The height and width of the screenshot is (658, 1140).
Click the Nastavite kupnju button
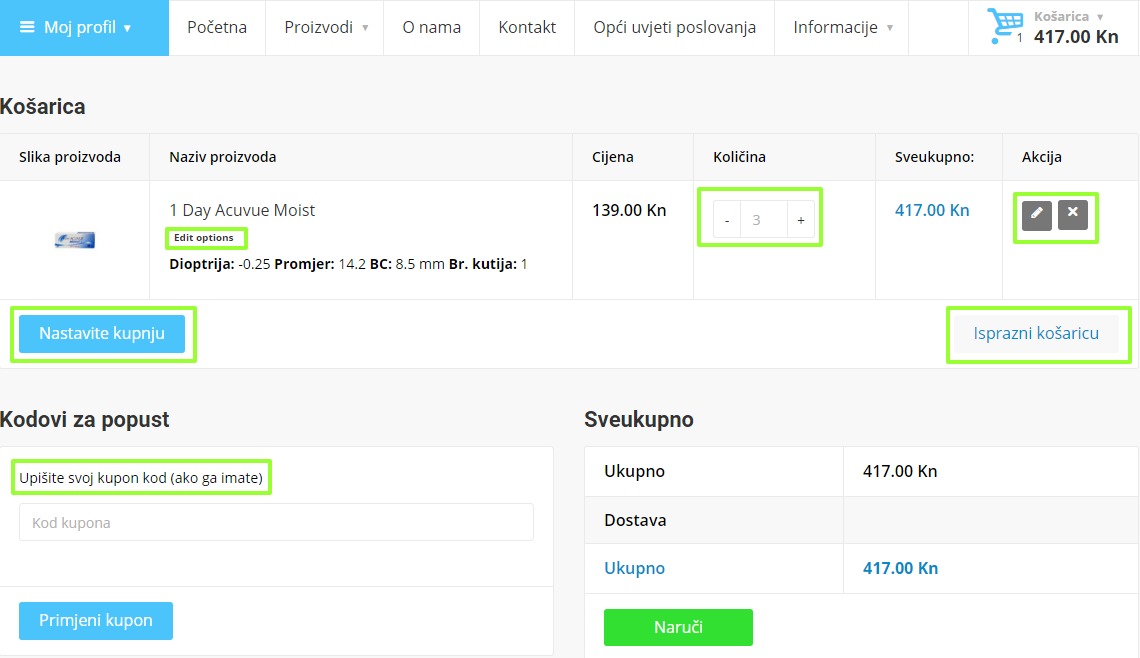click(103, 333)
